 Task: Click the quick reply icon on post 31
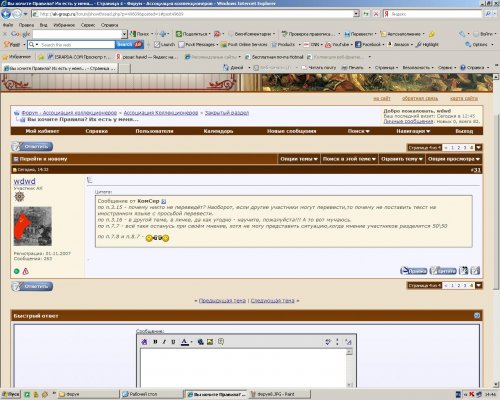pyautogui.click(x=475, y=271)
